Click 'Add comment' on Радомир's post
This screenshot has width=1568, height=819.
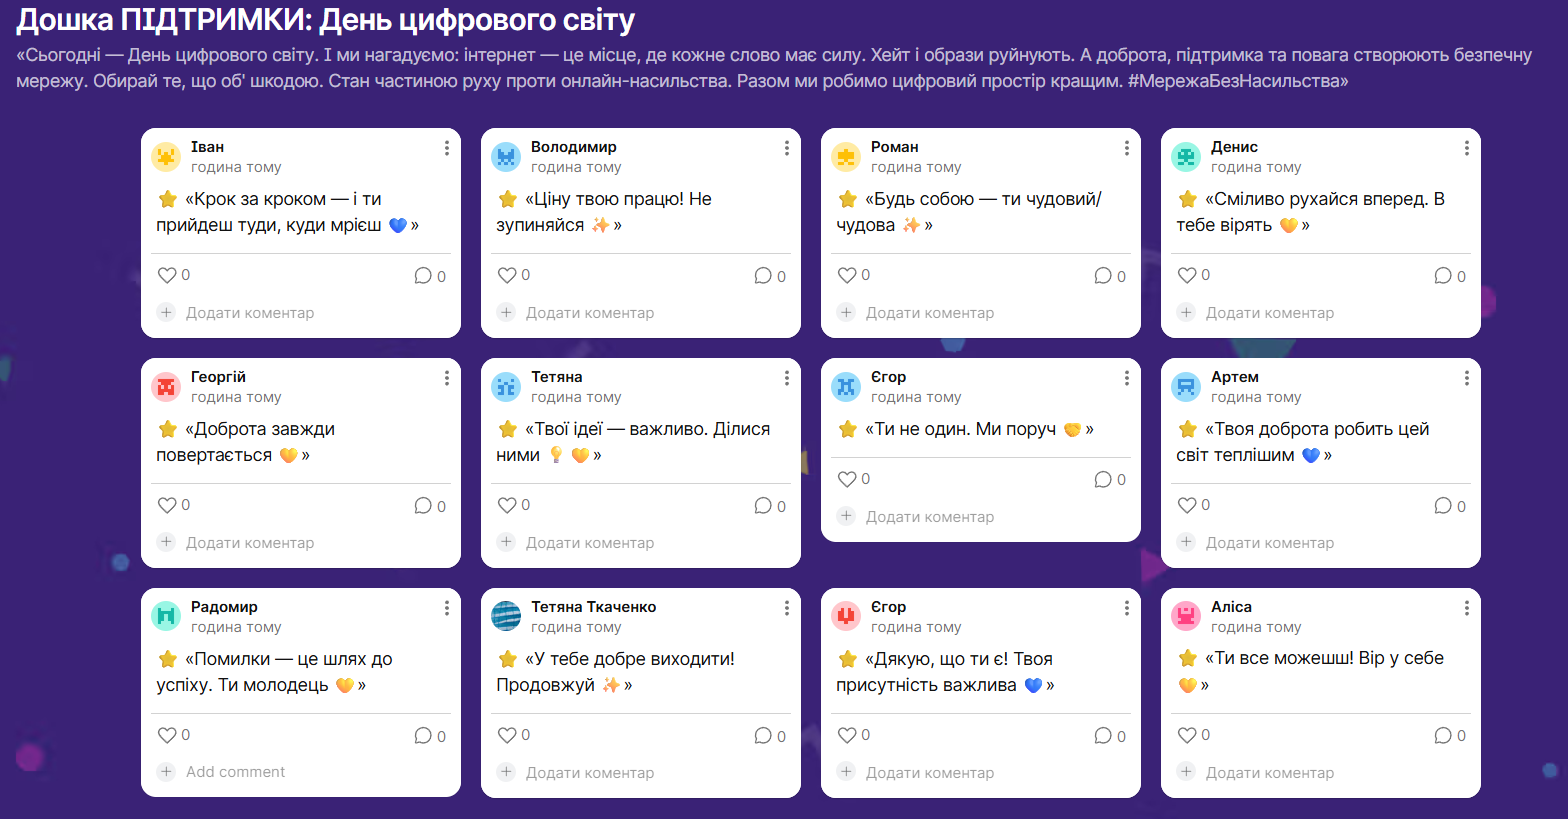pos(235,772)
